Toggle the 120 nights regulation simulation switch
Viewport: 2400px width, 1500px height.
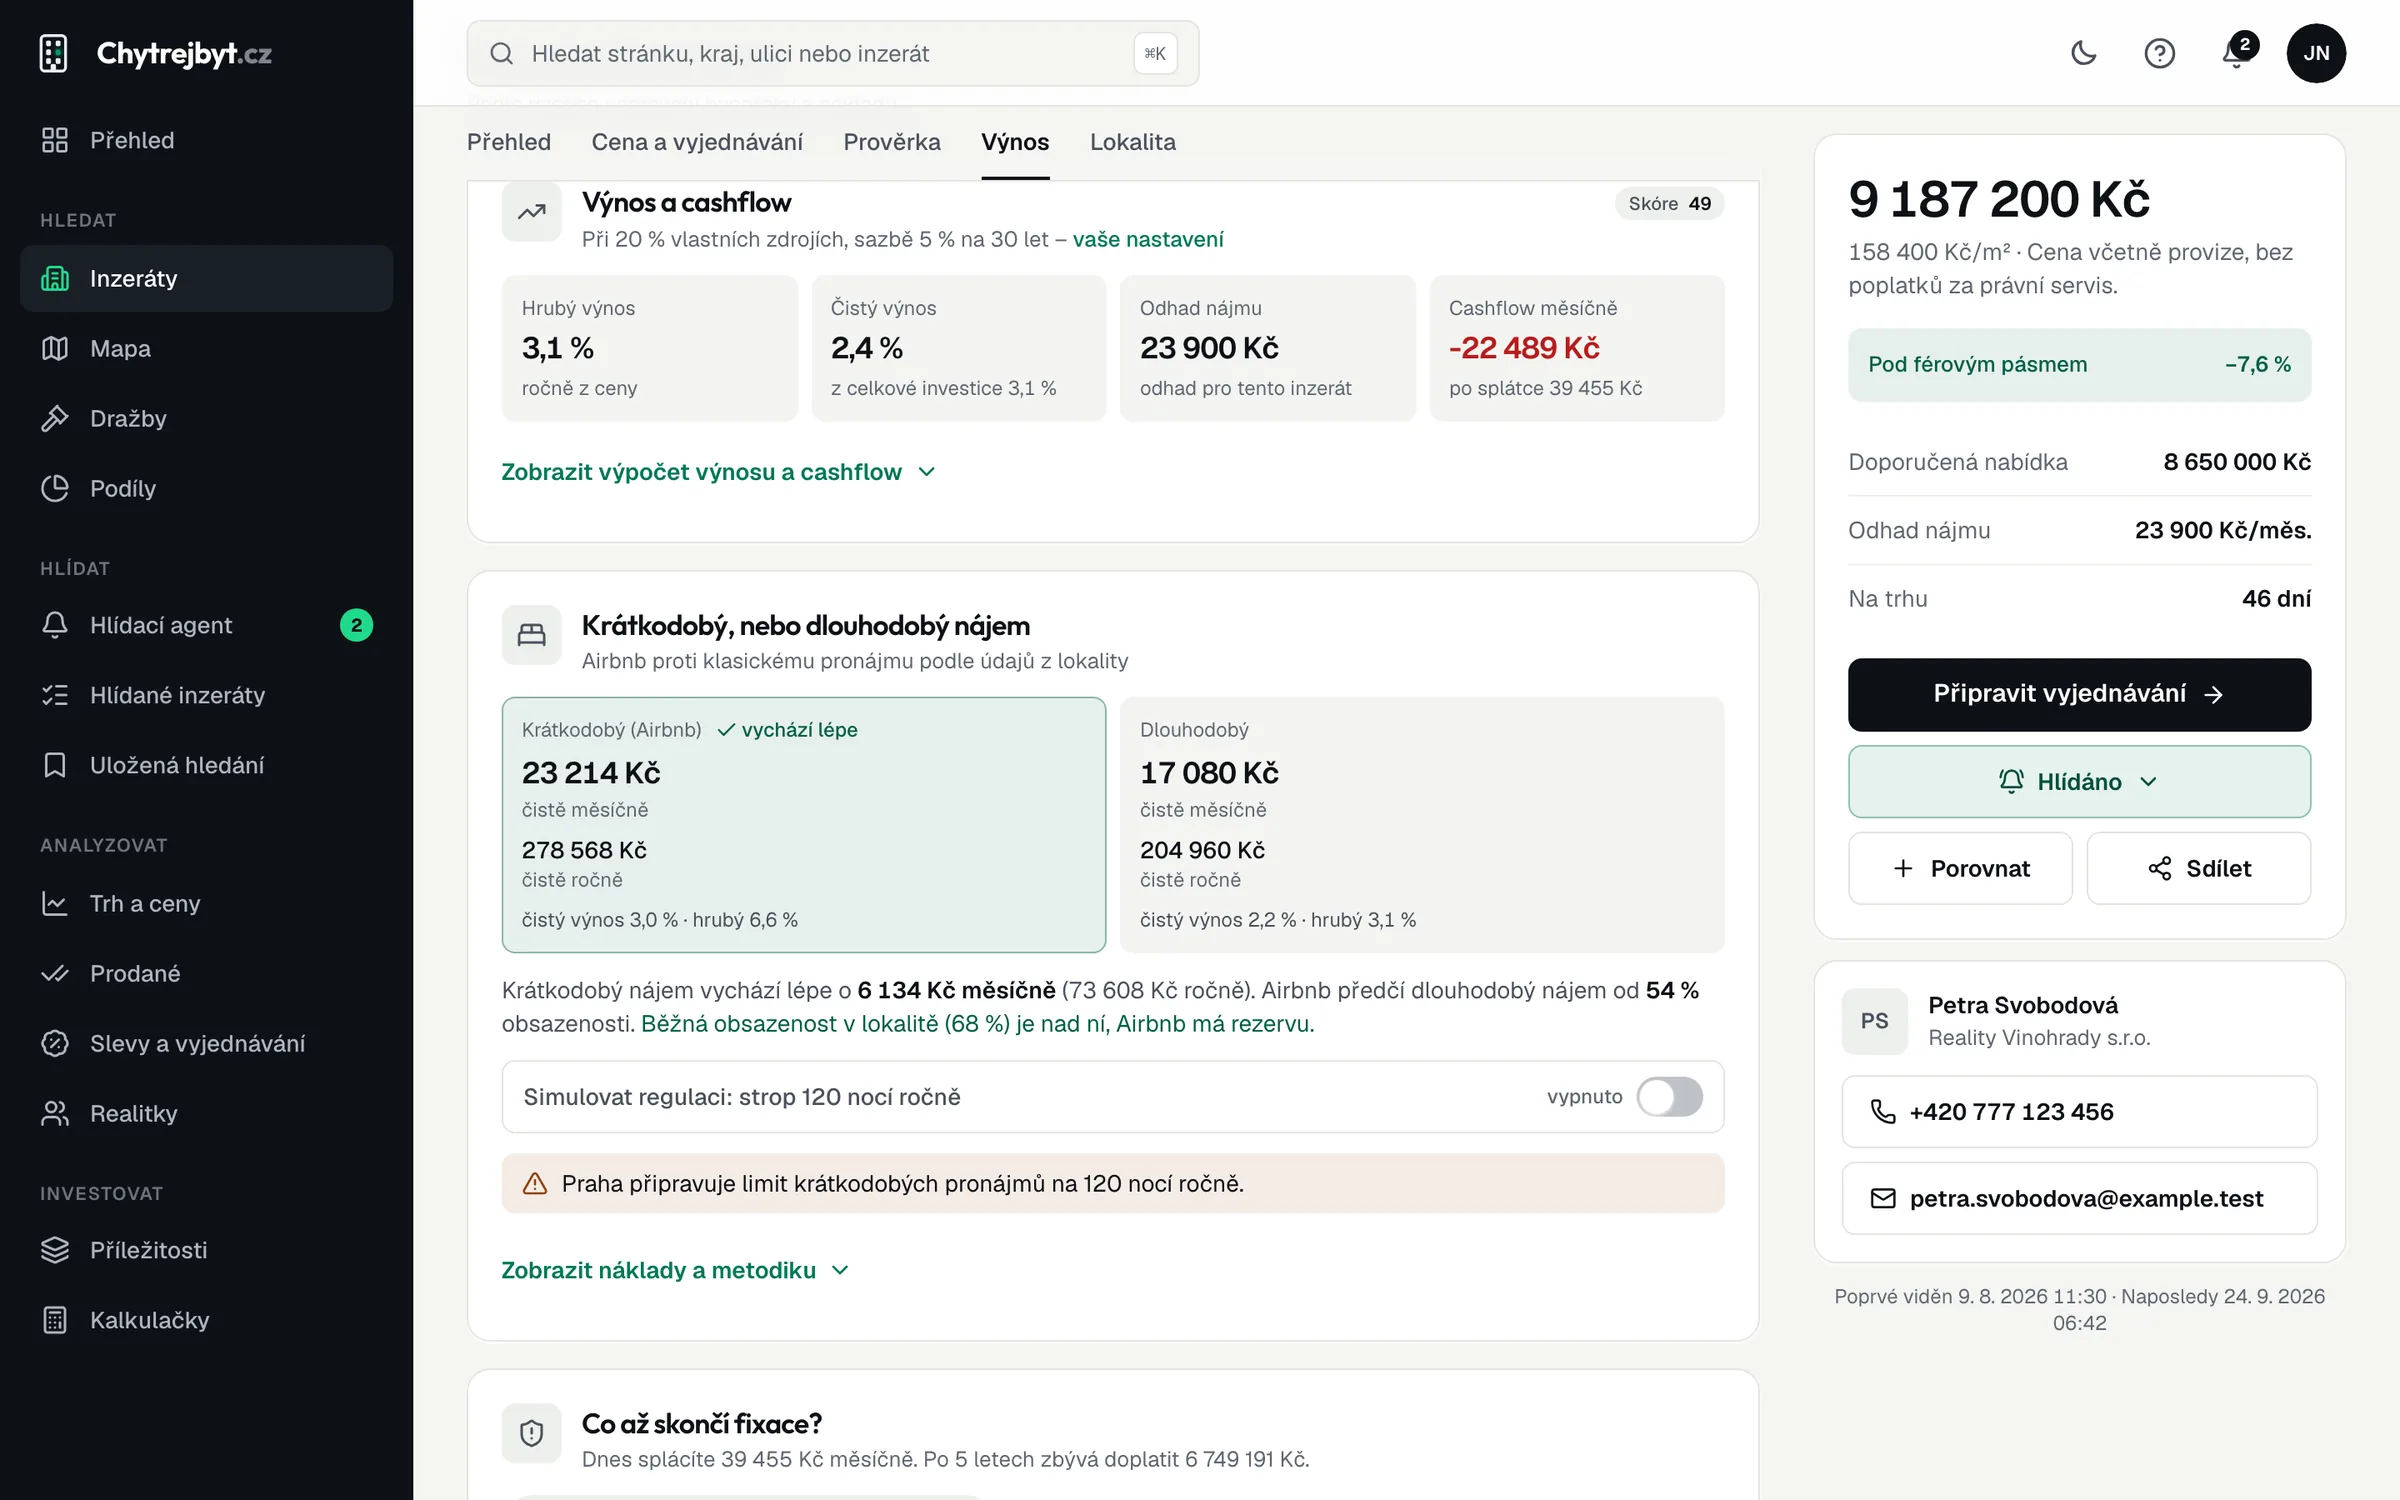(1669, 1096)
